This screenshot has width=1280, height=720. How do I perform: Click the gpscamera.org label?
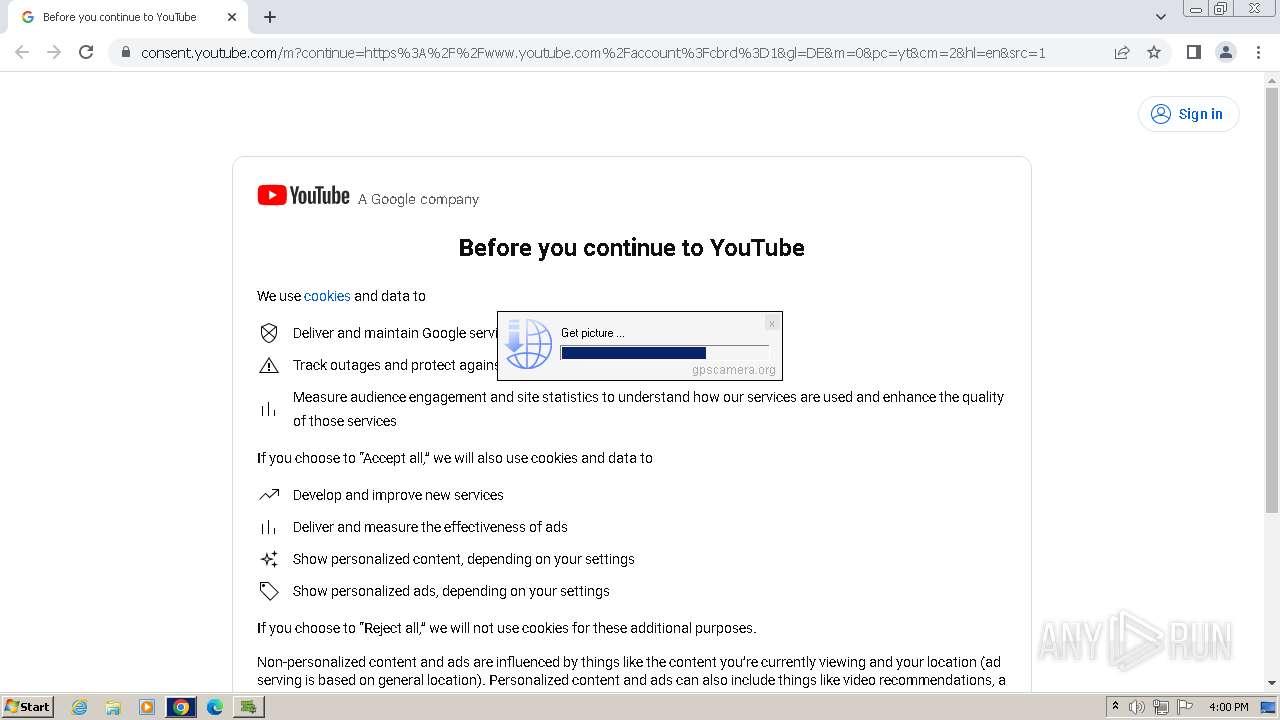click(x=734, y=370)
